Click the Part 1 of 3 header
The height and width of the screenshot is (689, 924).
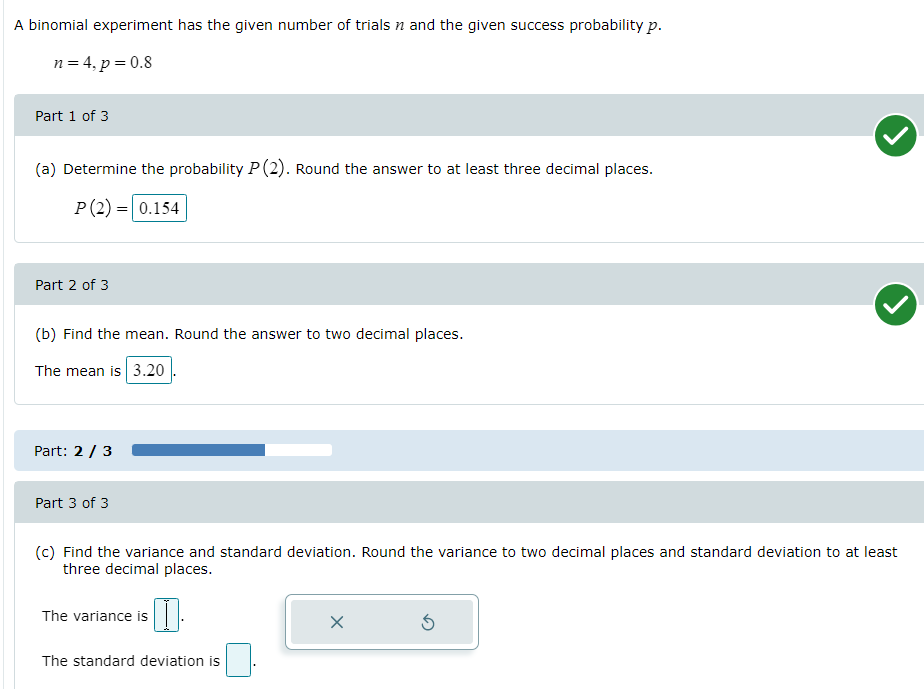[71, 115]
